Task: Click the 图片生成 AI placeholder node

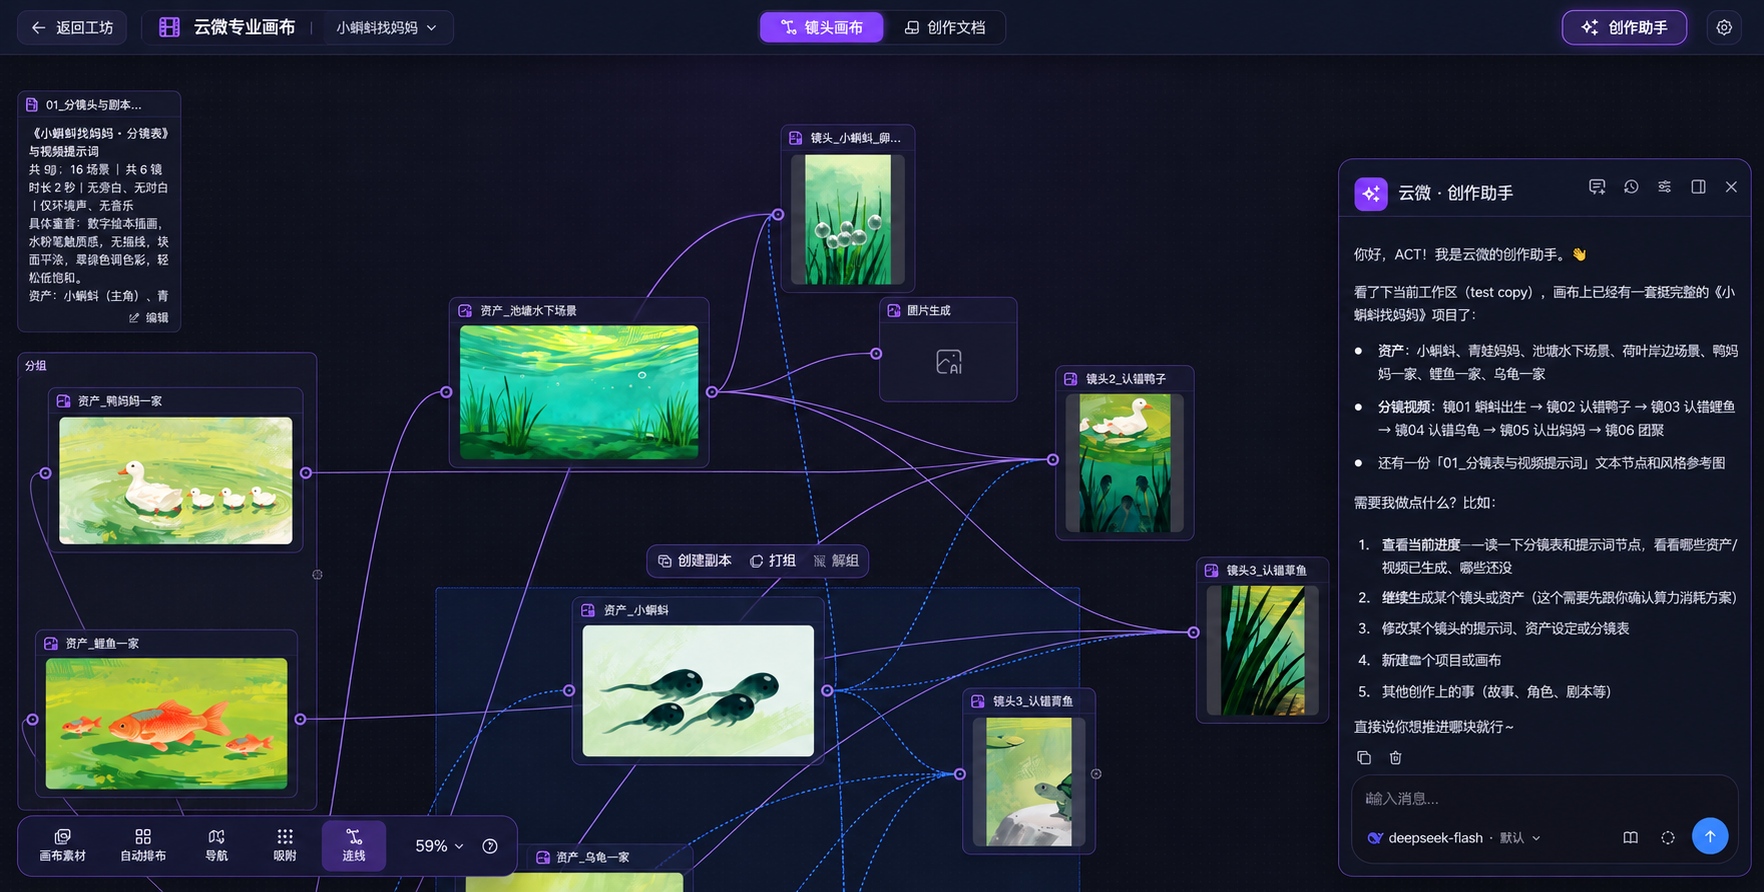Action: 948,362
